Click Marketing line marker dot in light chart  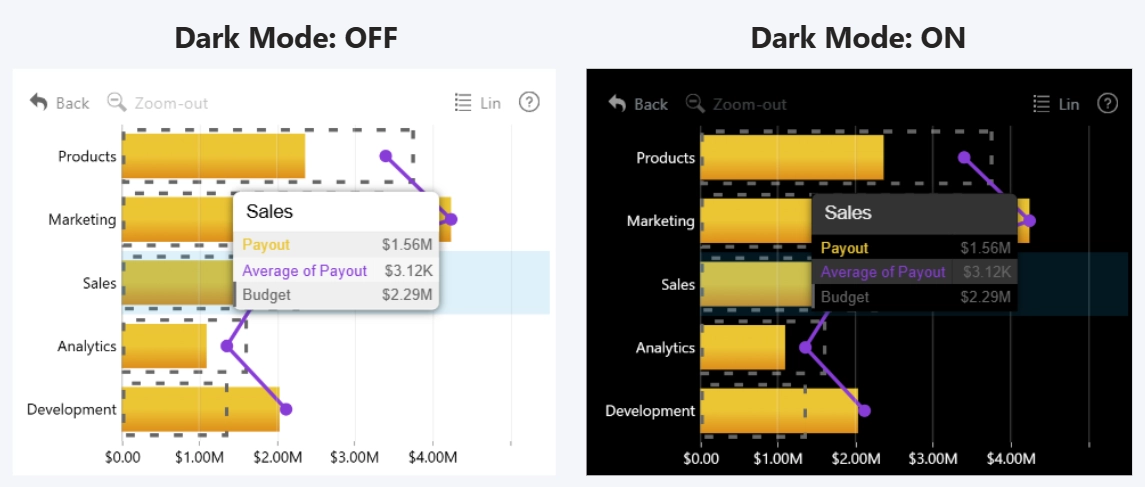pos(451,219)
